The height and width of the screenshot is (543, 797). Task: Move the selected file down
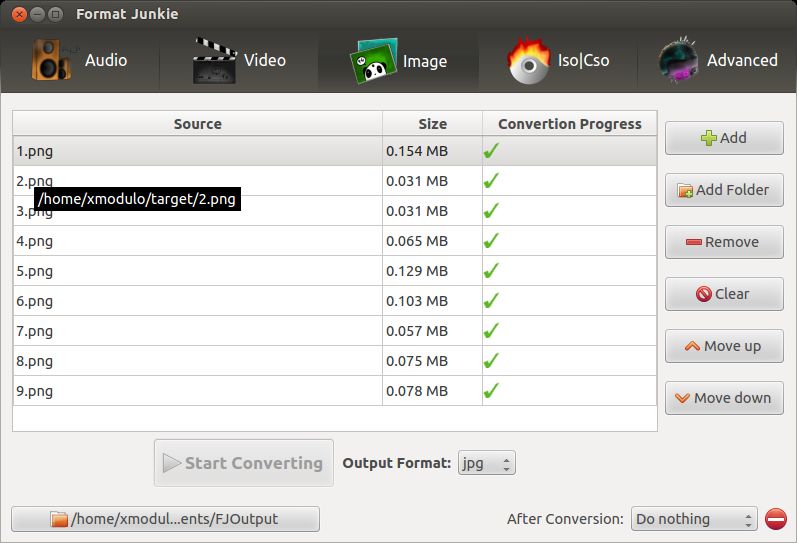[x=724, y=398]
